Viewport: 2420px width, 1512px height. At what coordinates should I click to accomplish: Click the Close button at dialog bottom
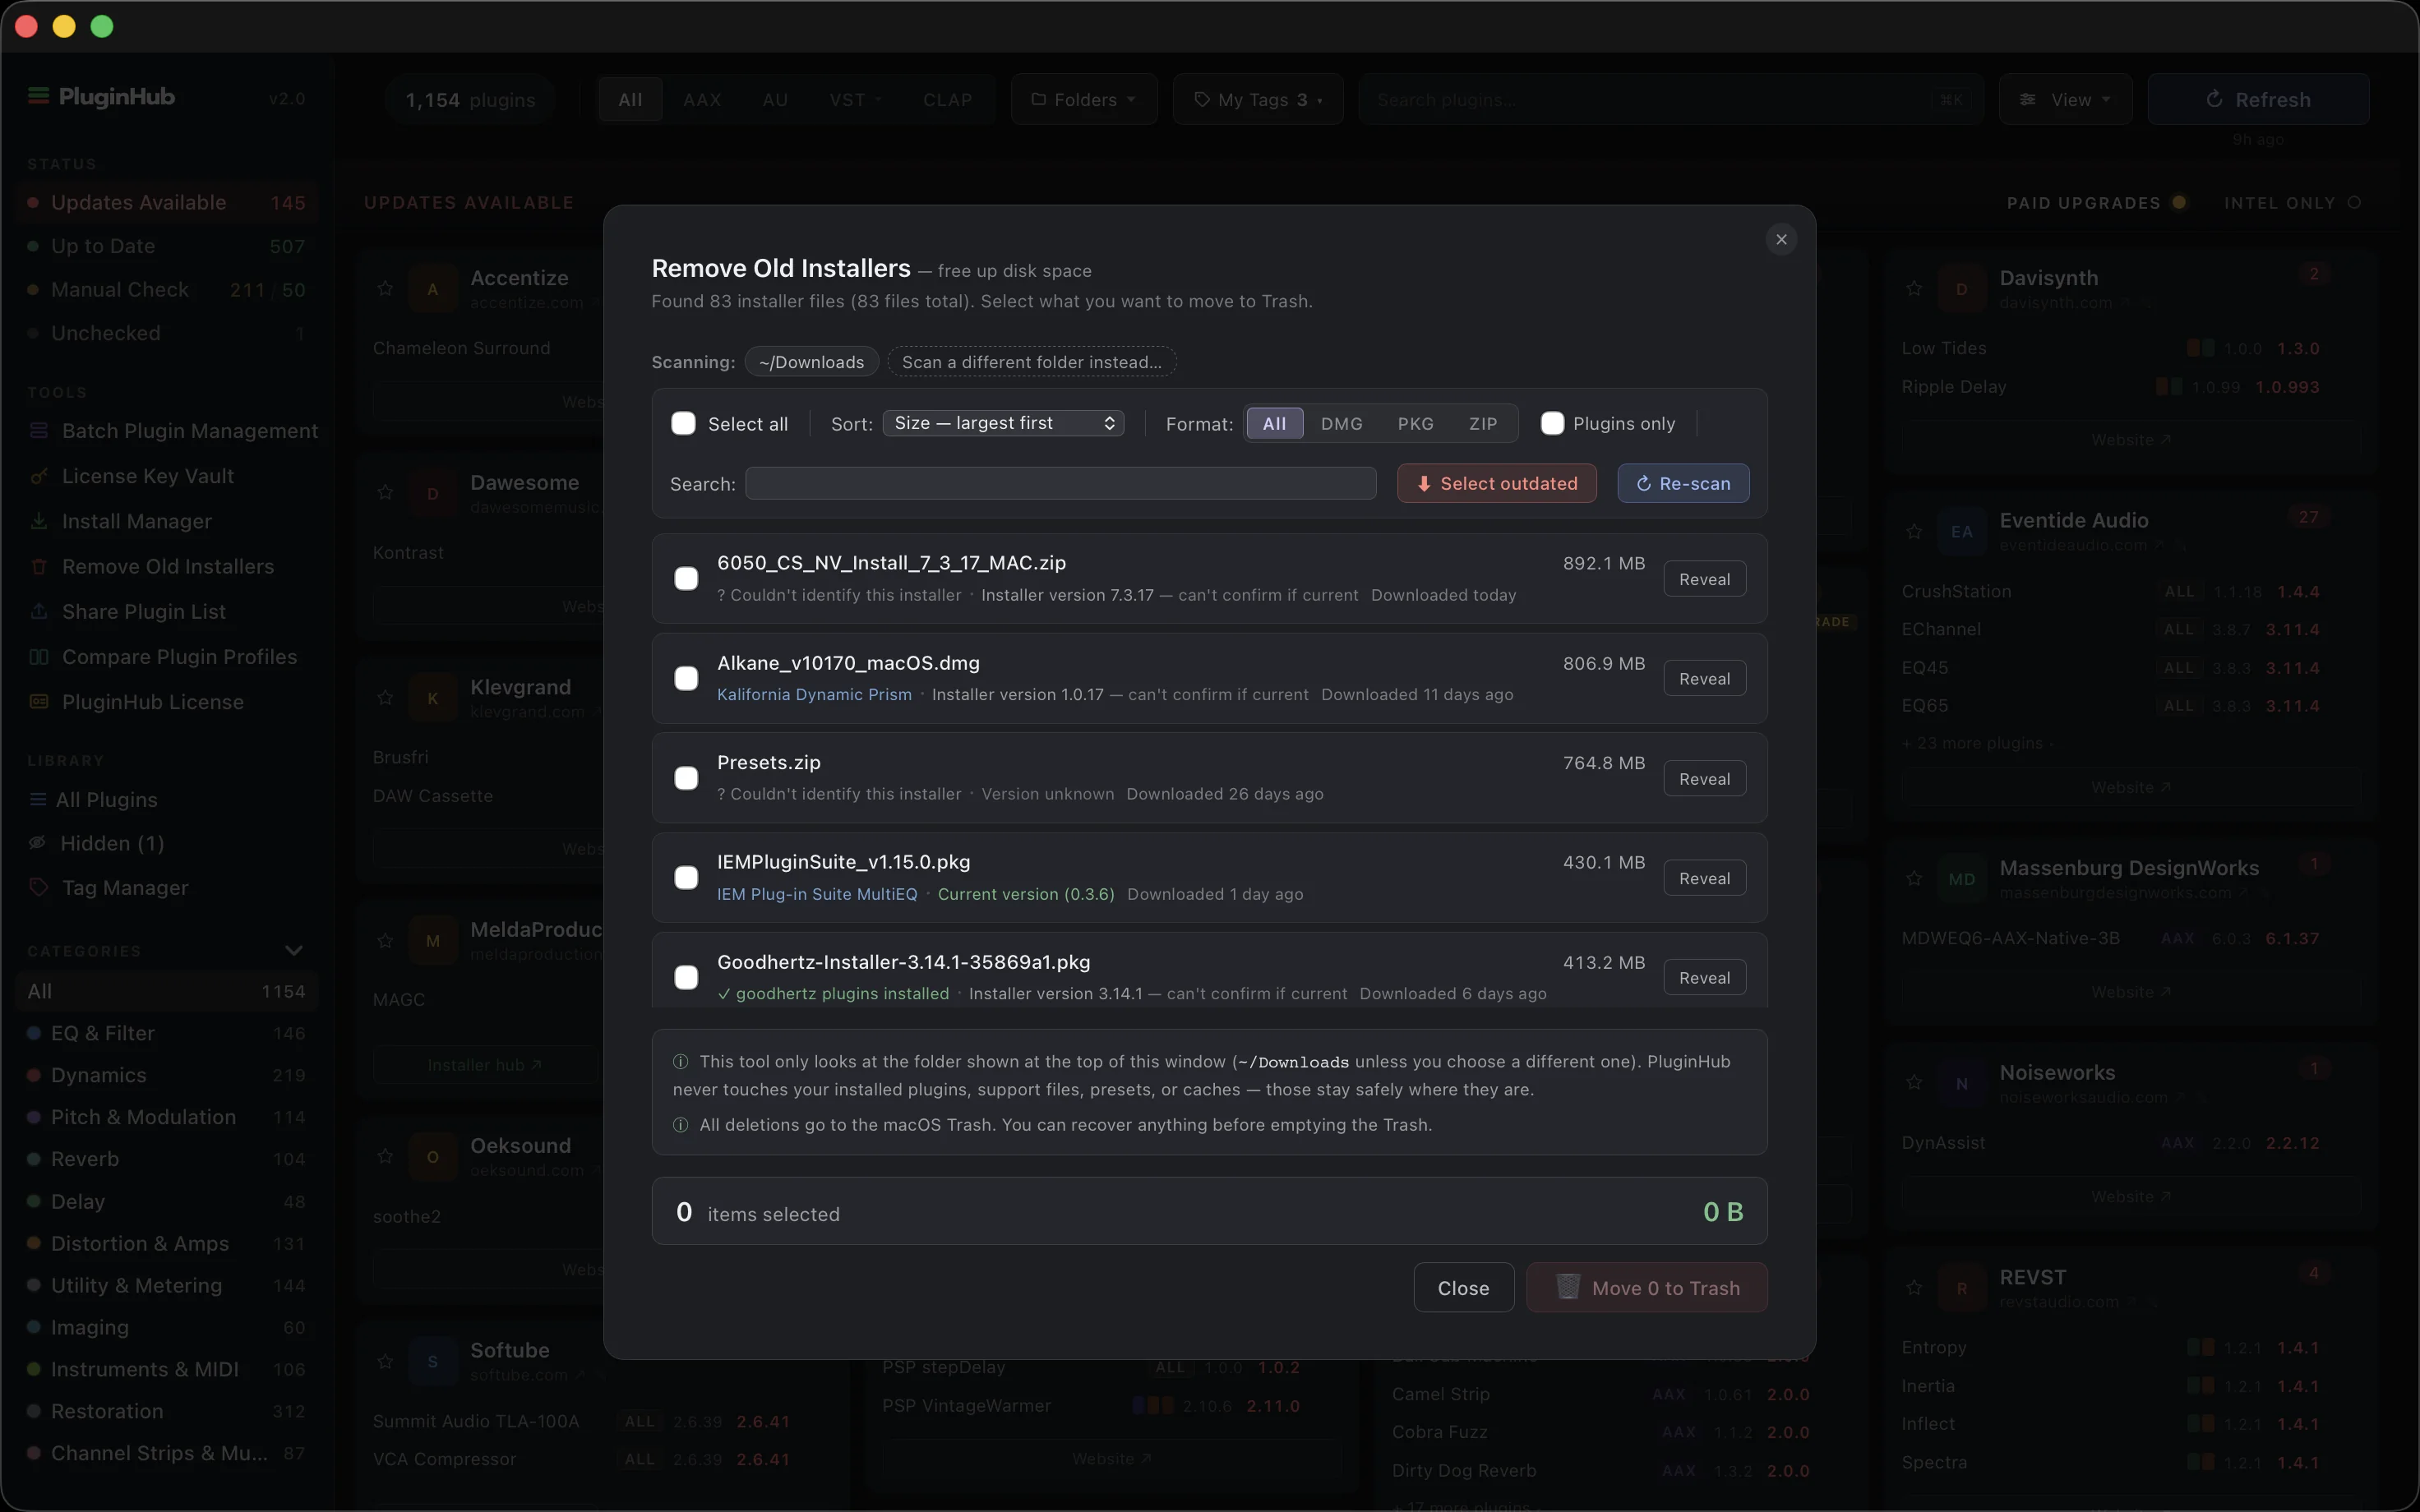coord(1463,1288)
